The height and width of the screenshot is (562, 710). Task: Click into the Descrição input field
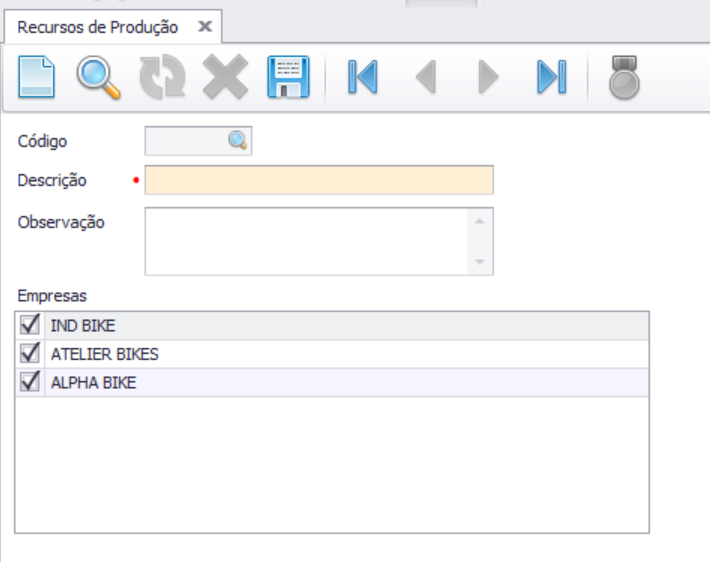319,180
